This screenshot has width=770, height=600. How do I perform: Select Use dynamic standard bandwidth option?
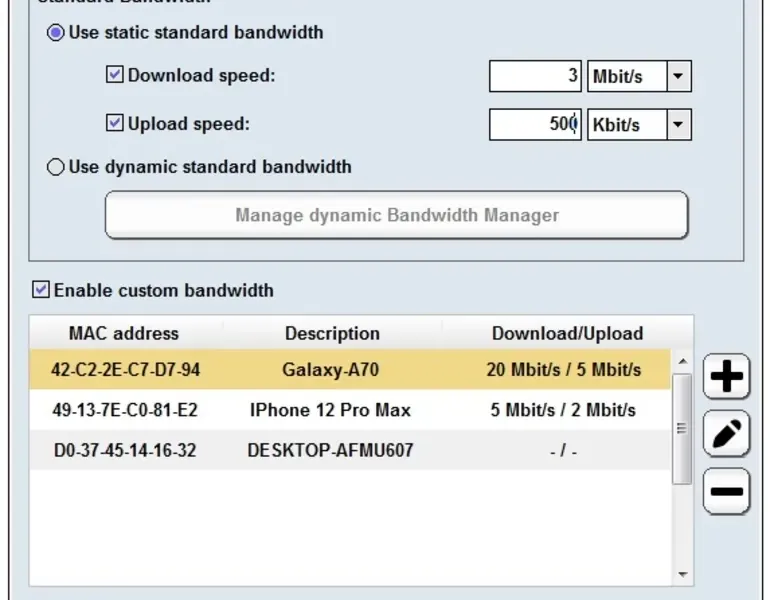(57, 167)
